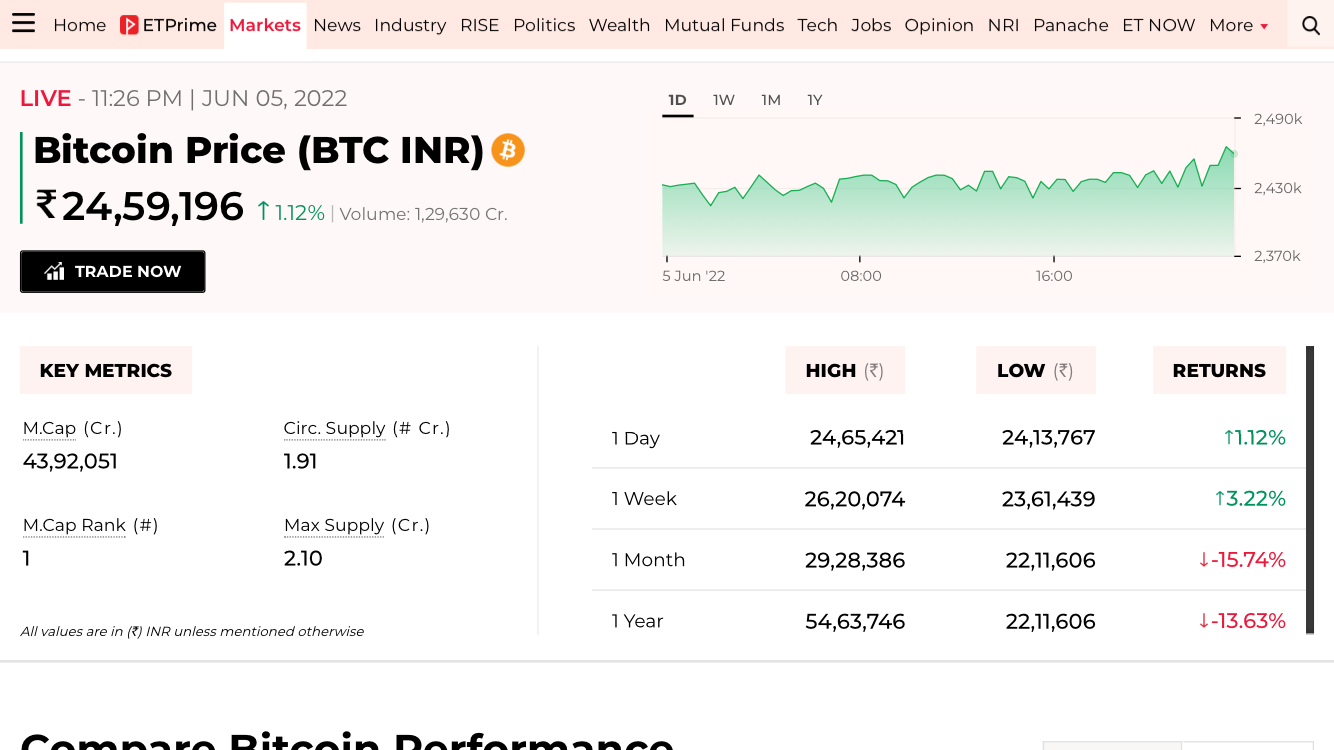Select the 1D chart range tab
This screenshot has height=750, width=1334.
tap(677, 100)
